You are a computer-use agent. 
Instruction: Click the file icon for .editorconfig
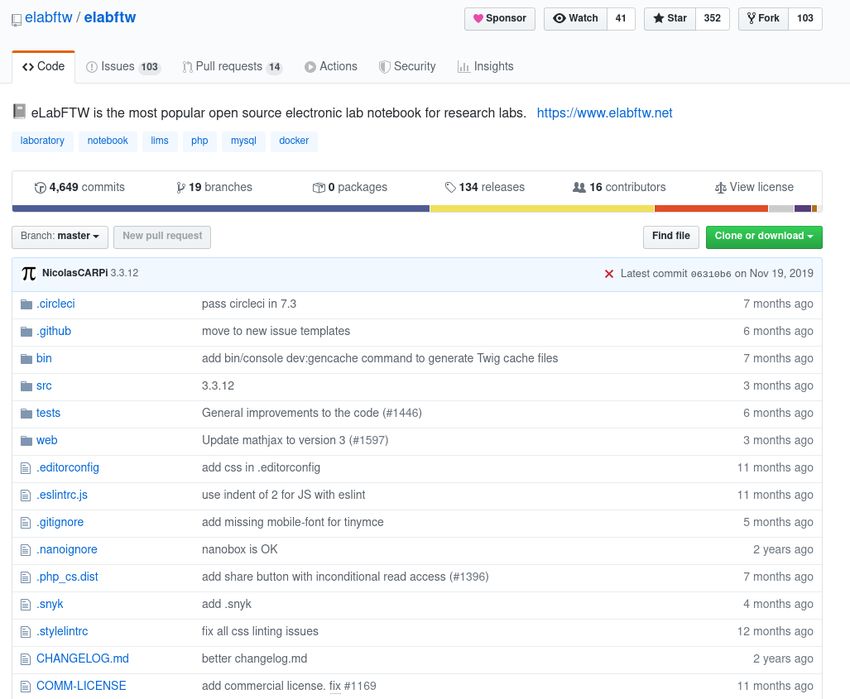[x=25, y=468]
